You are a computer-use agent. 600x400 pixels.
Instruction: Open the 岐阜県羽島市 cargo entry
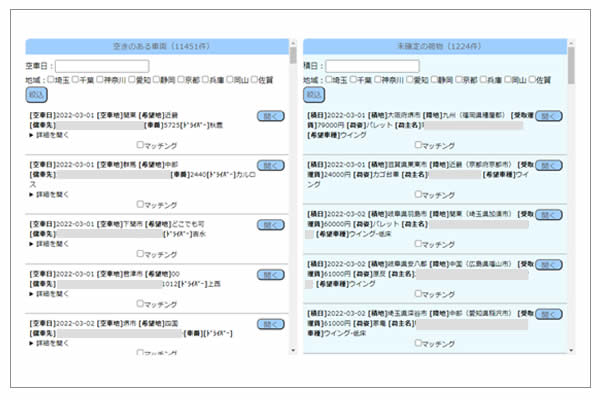(x=549, y=215)
